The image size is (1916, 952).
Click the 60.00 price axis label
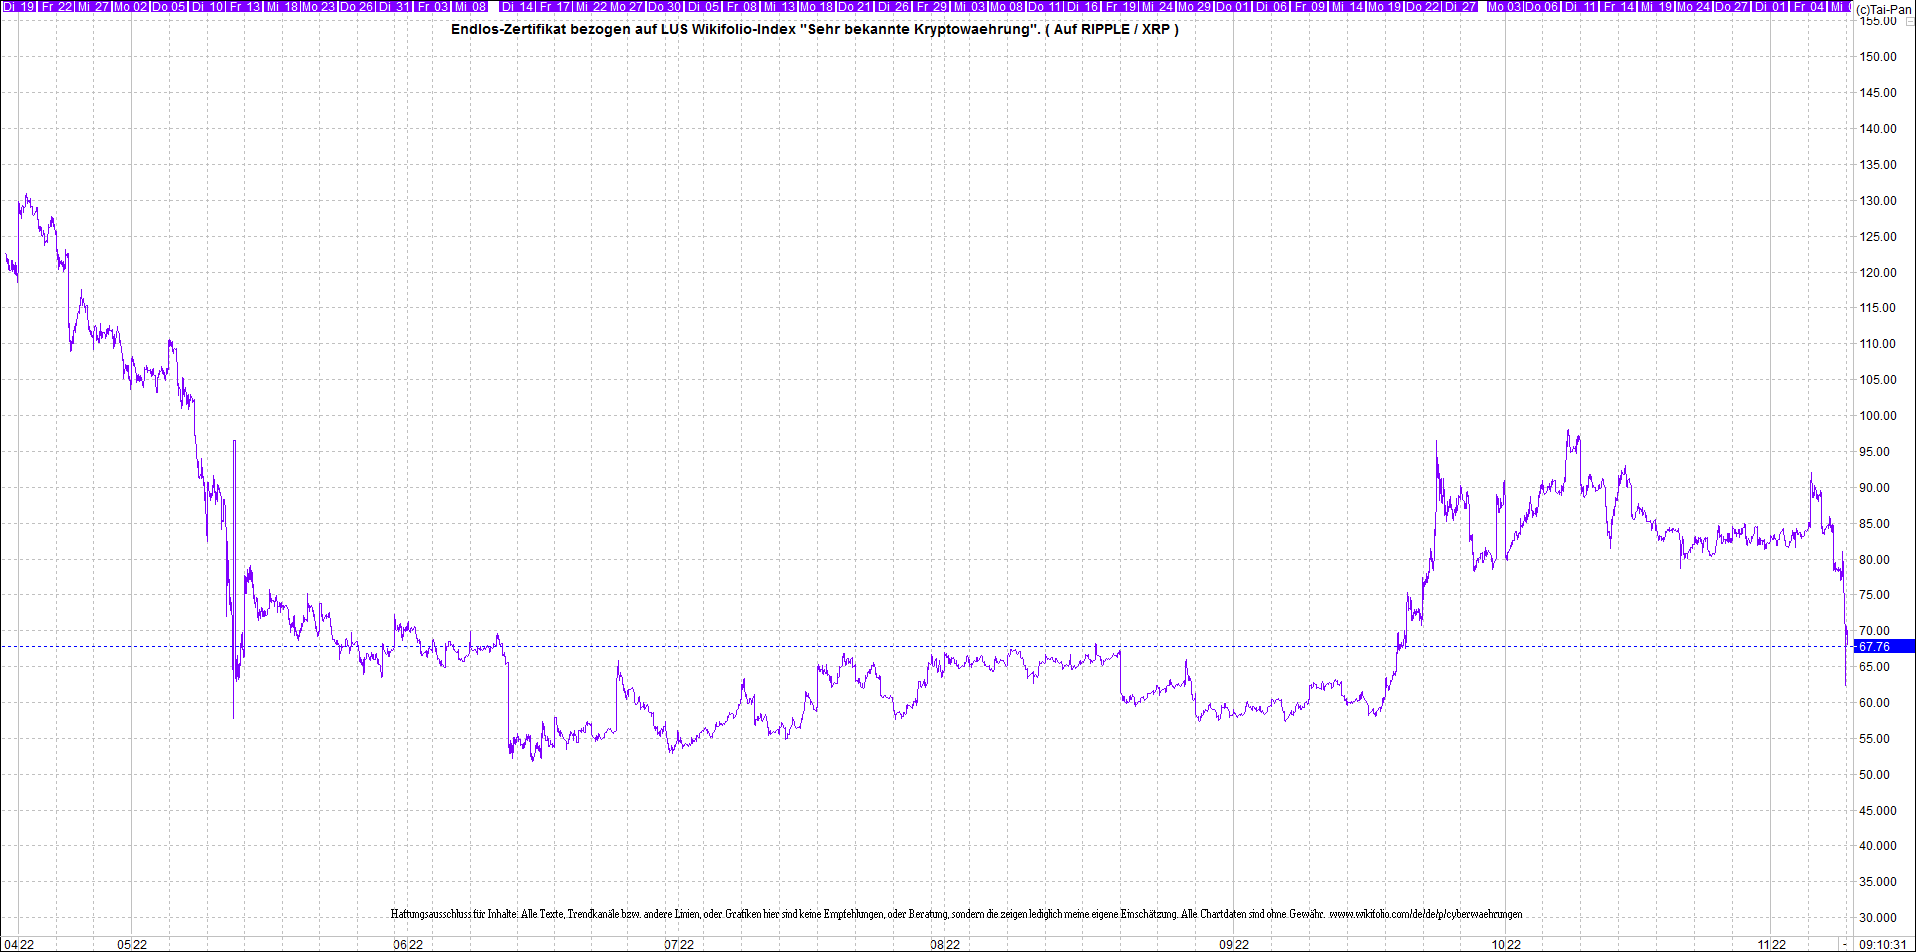pyautogui.click(x=1874, y=703)
